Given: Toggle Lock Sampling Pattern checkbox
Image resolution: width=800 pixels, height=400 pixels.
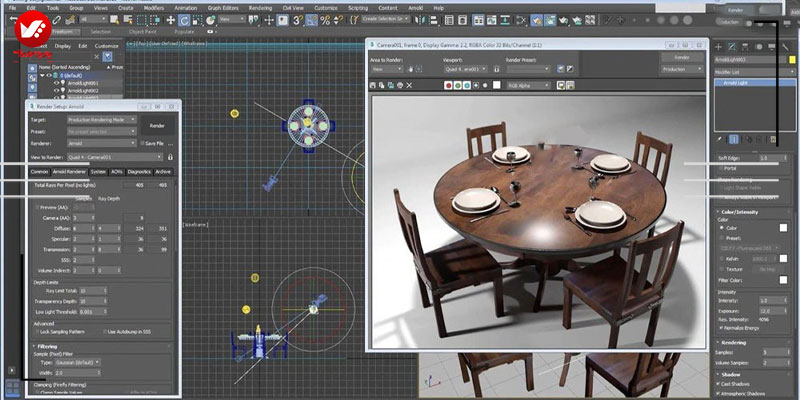Looking at the screenshot, I should tap(37, 332).
